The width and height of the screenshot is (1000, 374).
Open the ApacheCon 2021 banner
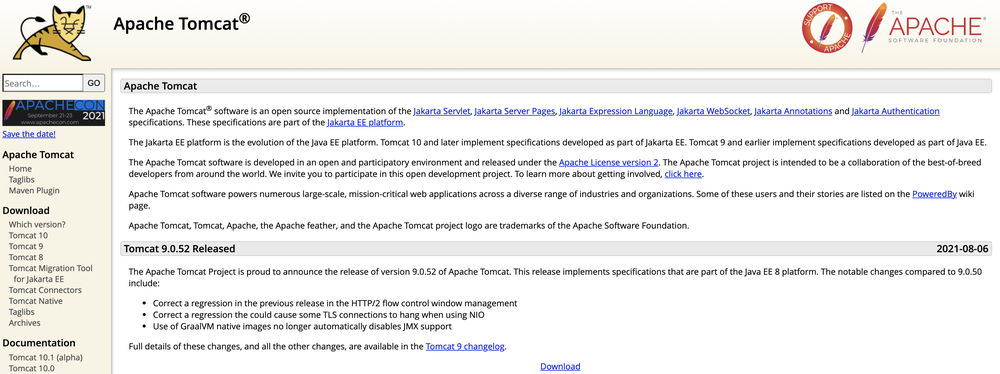coord(54,113)
